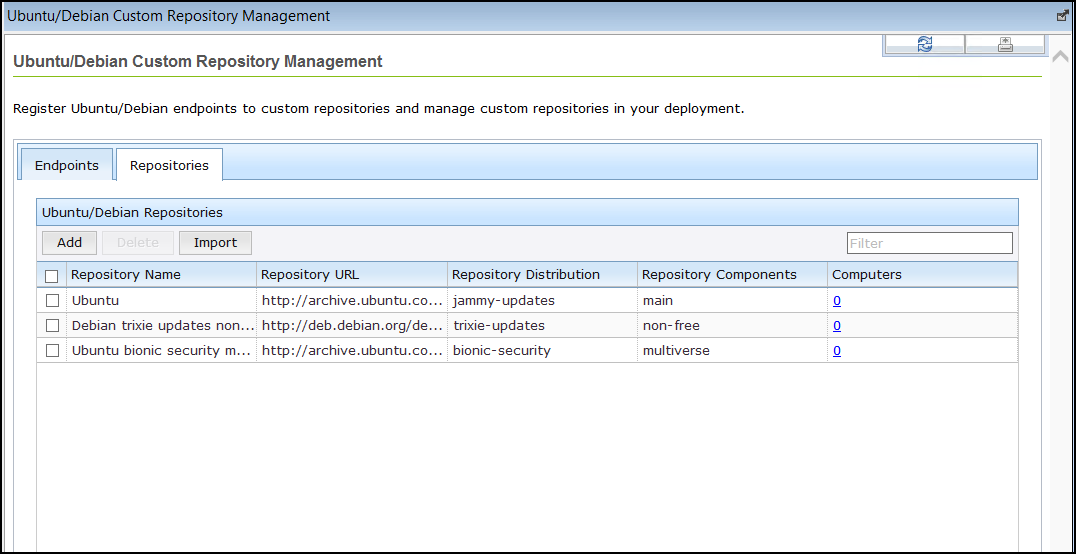
Task: Click the 'trixie-updates' distribution cell
Action: pyautogui.click(x=542, y=325)
